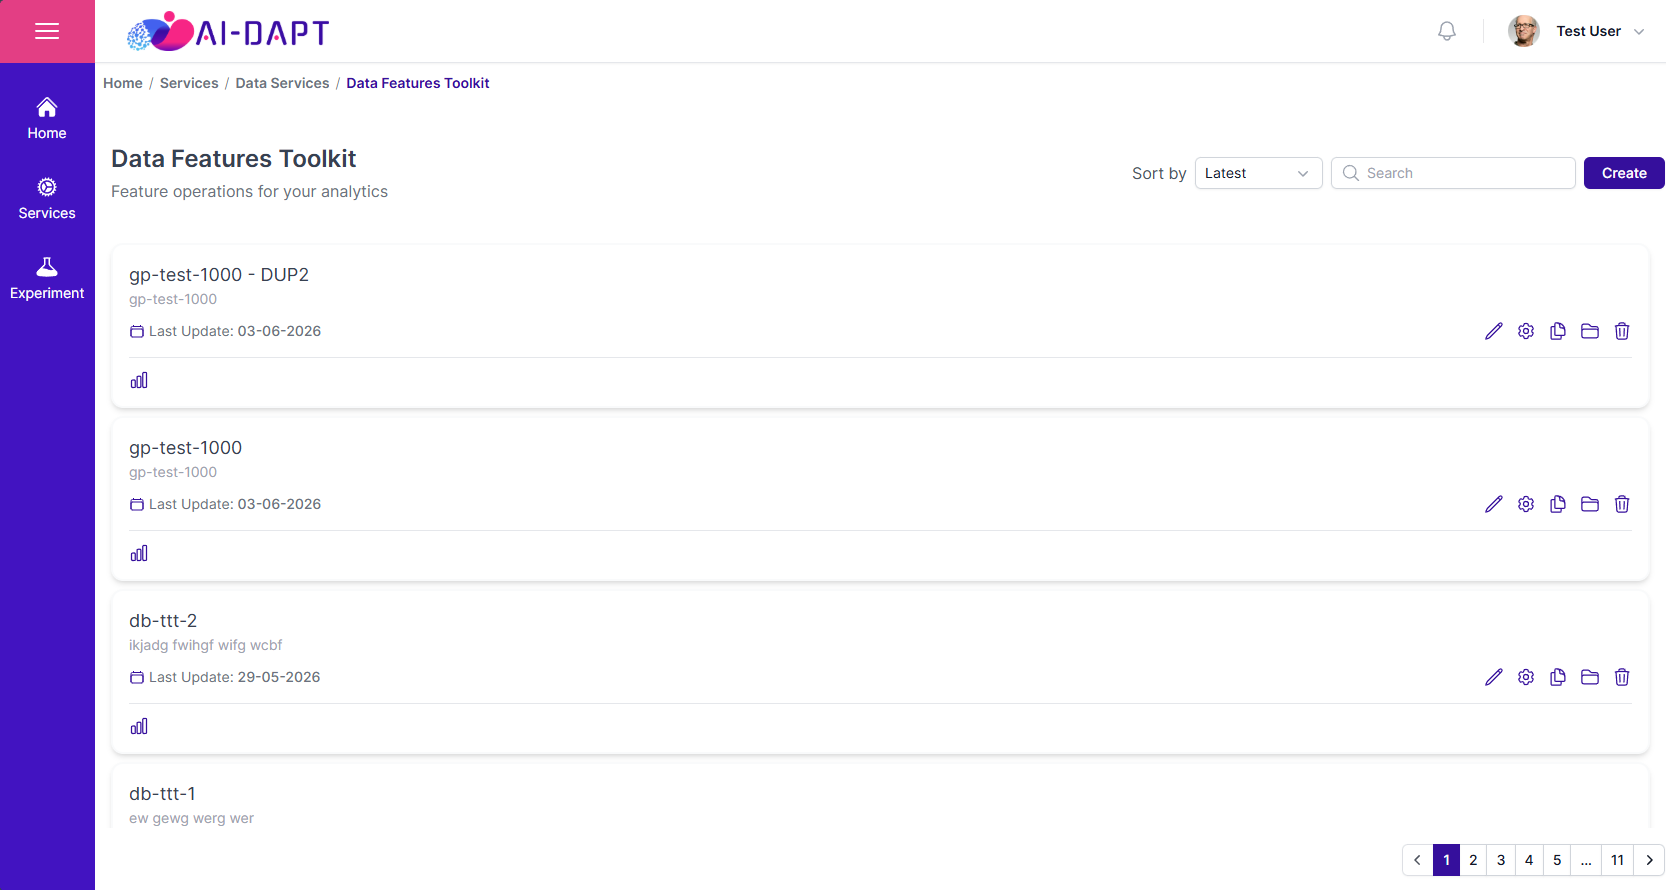The height and width of the screenshot is (890, 1666).
Task: Go to page 3
Action: tap(1501, 860)
